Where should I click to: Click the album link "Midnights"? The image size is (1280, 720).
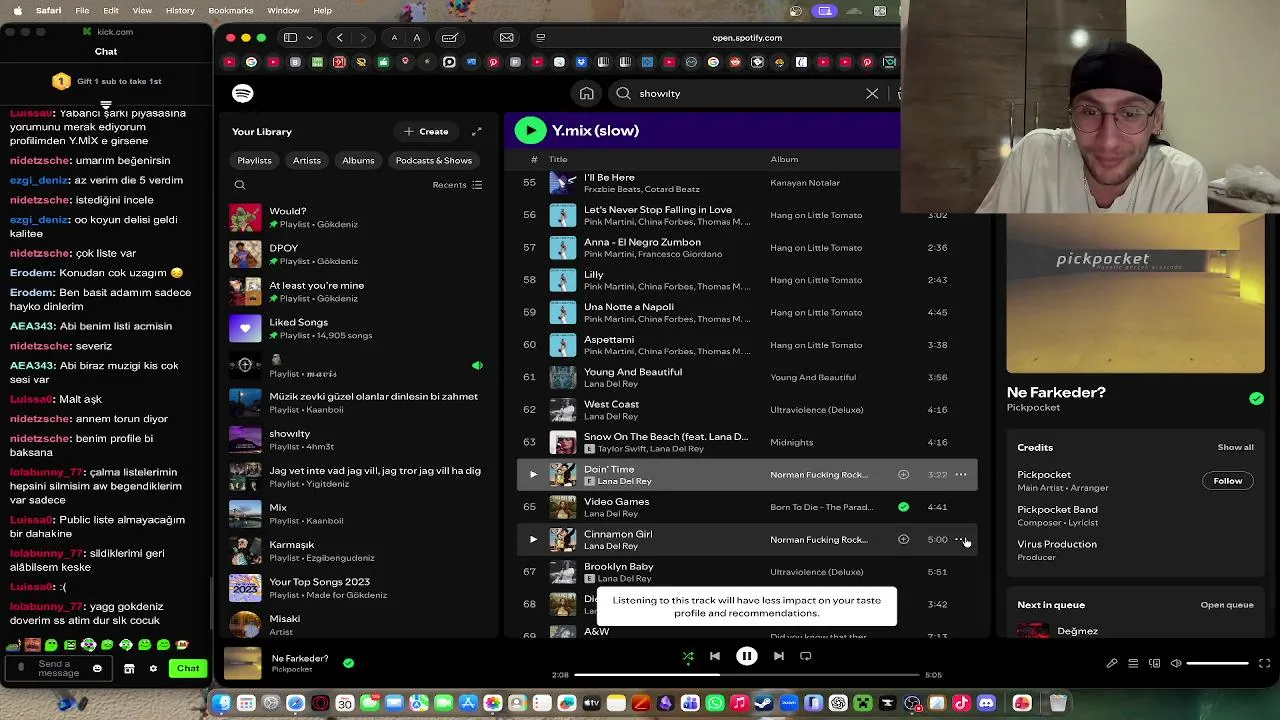(791, 442)
